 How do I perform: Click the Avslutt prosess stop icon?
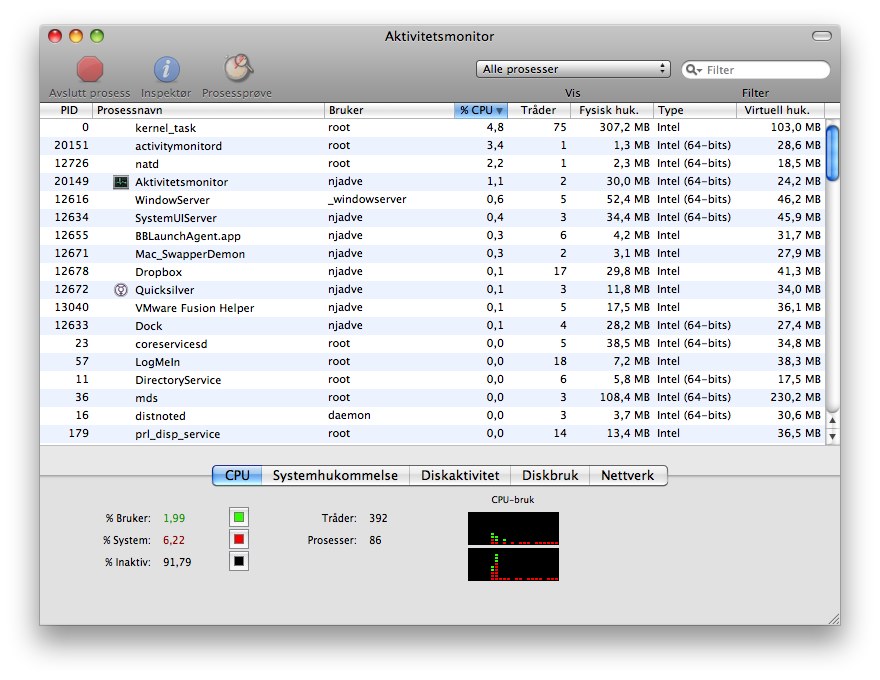point(90,70)
